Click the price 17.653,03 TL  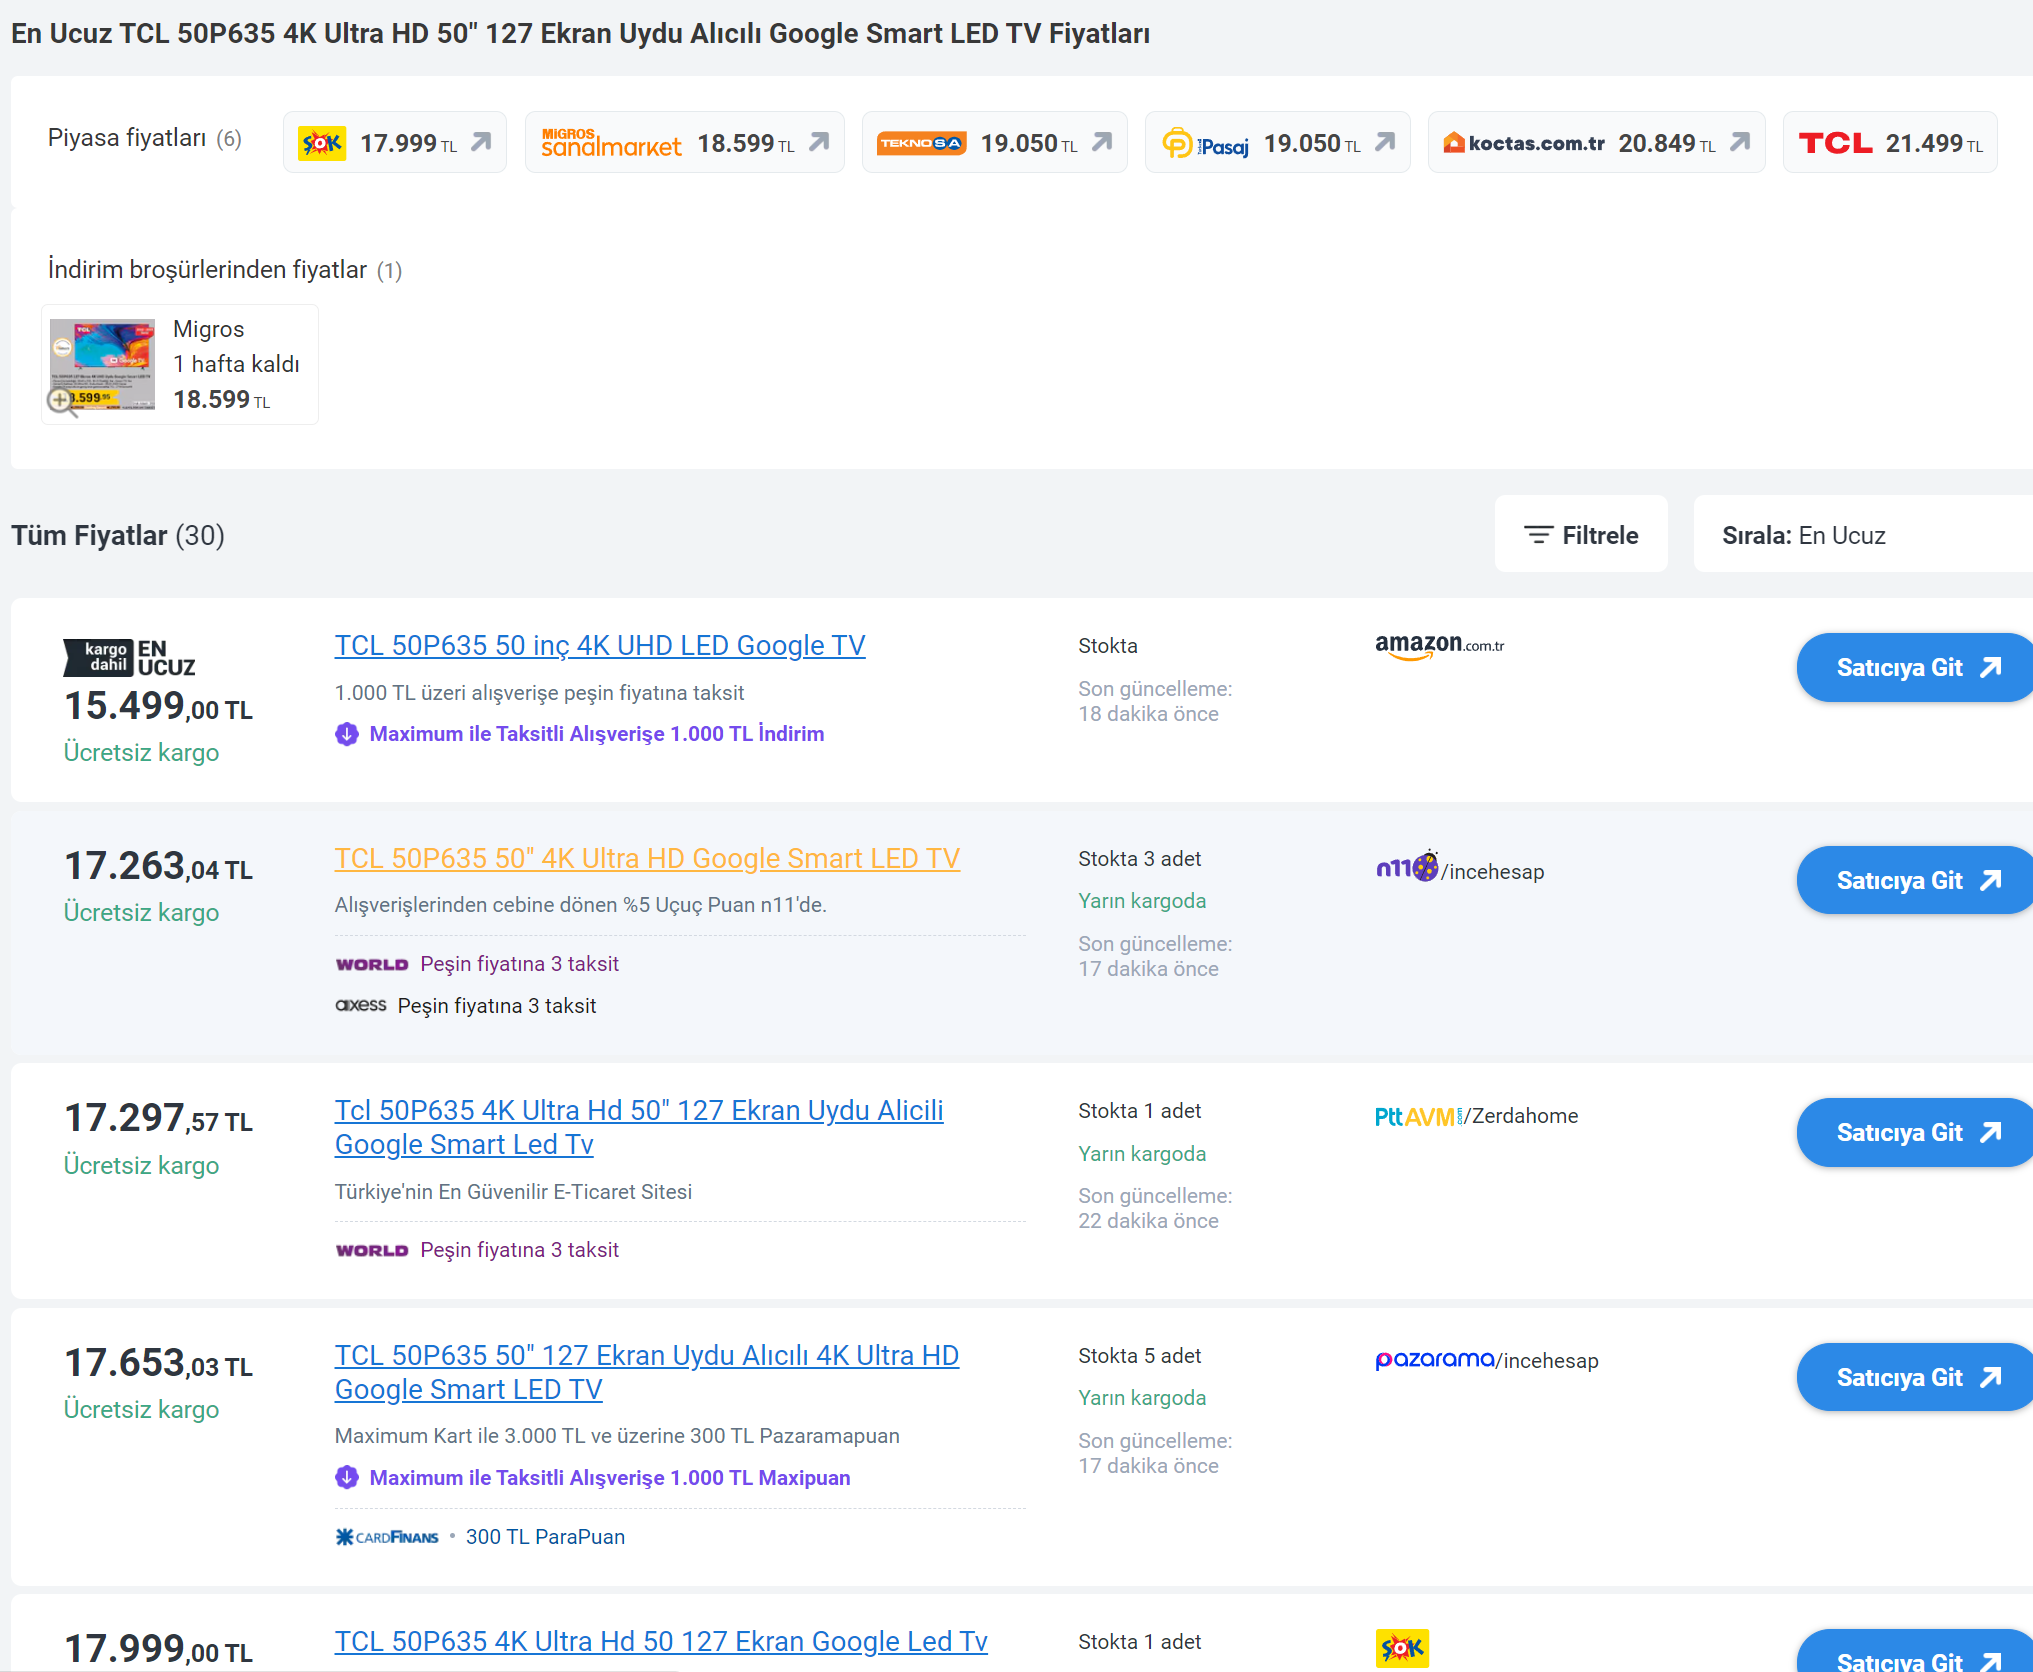[x=159, y=1364]
